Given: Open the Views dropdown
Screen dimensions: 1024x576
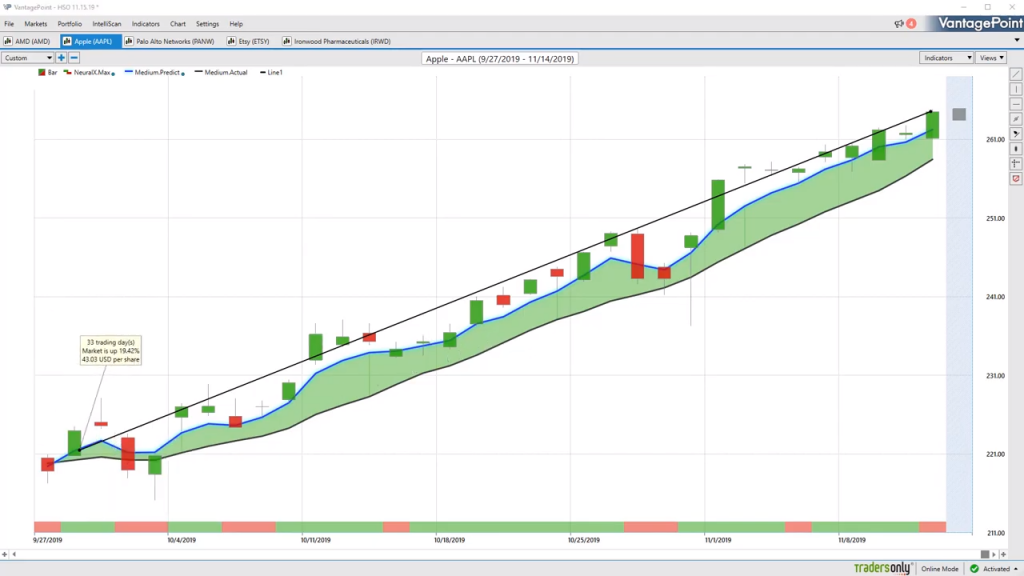Looking at the screenshot, I should coord(991,58).
